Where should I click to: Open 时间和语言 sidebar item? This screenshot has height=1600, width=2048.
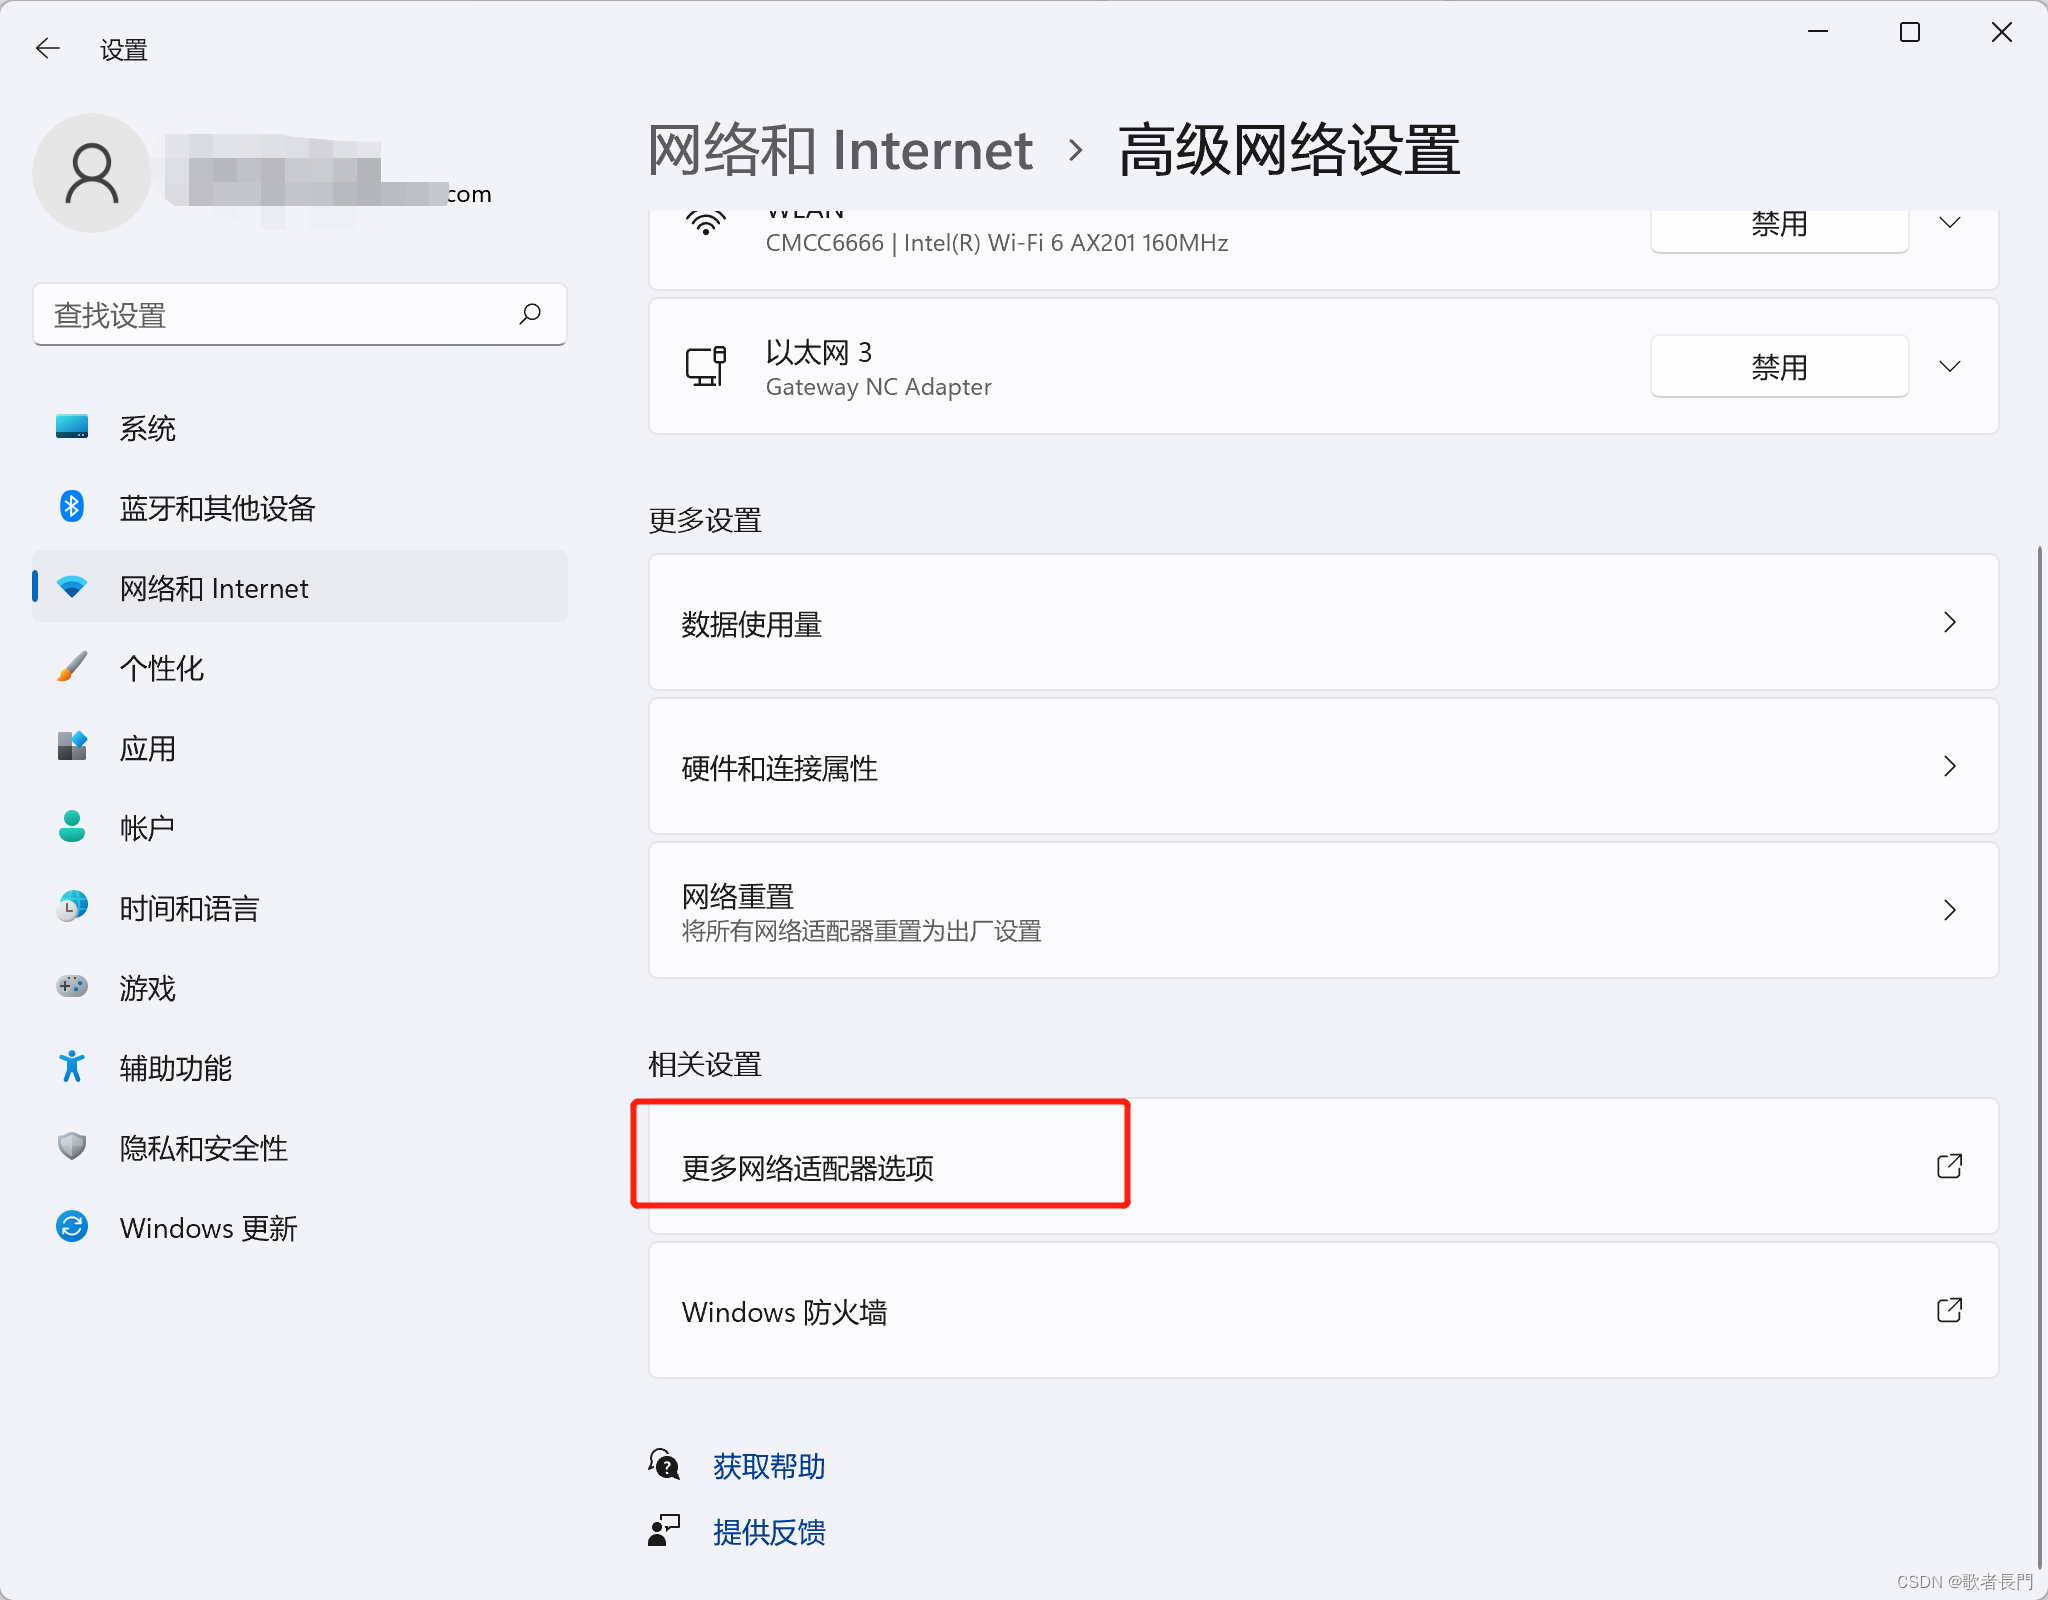tap(189, 908)
